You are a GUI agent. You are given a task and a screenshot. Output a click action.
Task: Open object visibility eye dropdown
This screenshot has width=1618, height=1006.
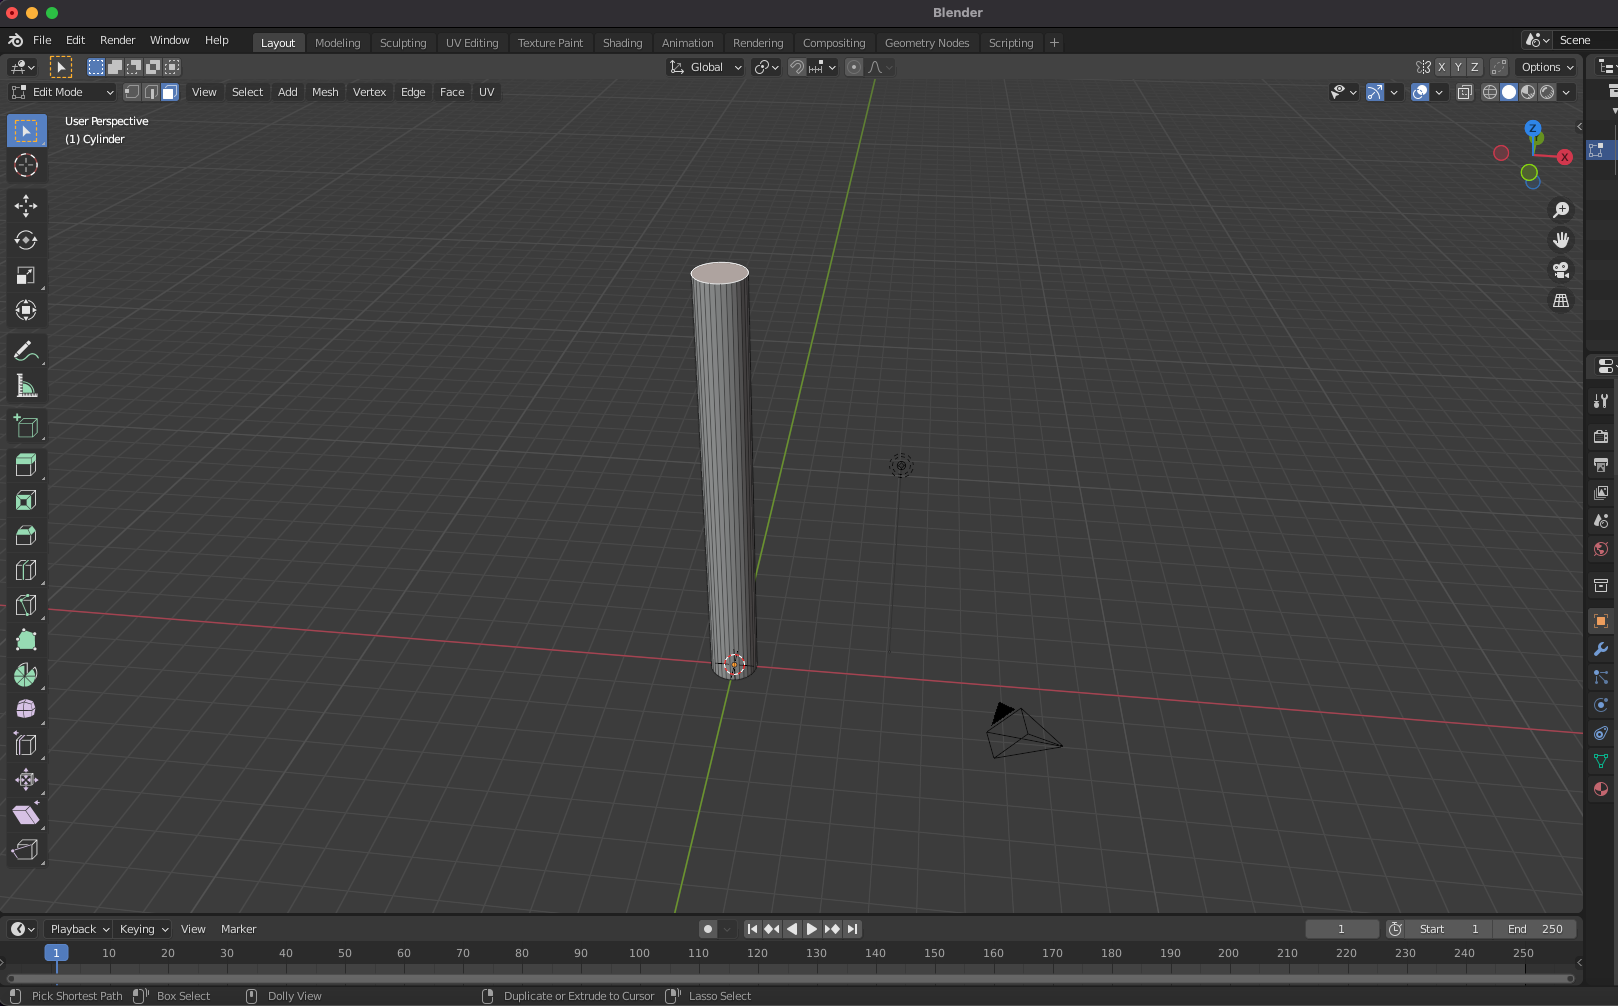1343,92
